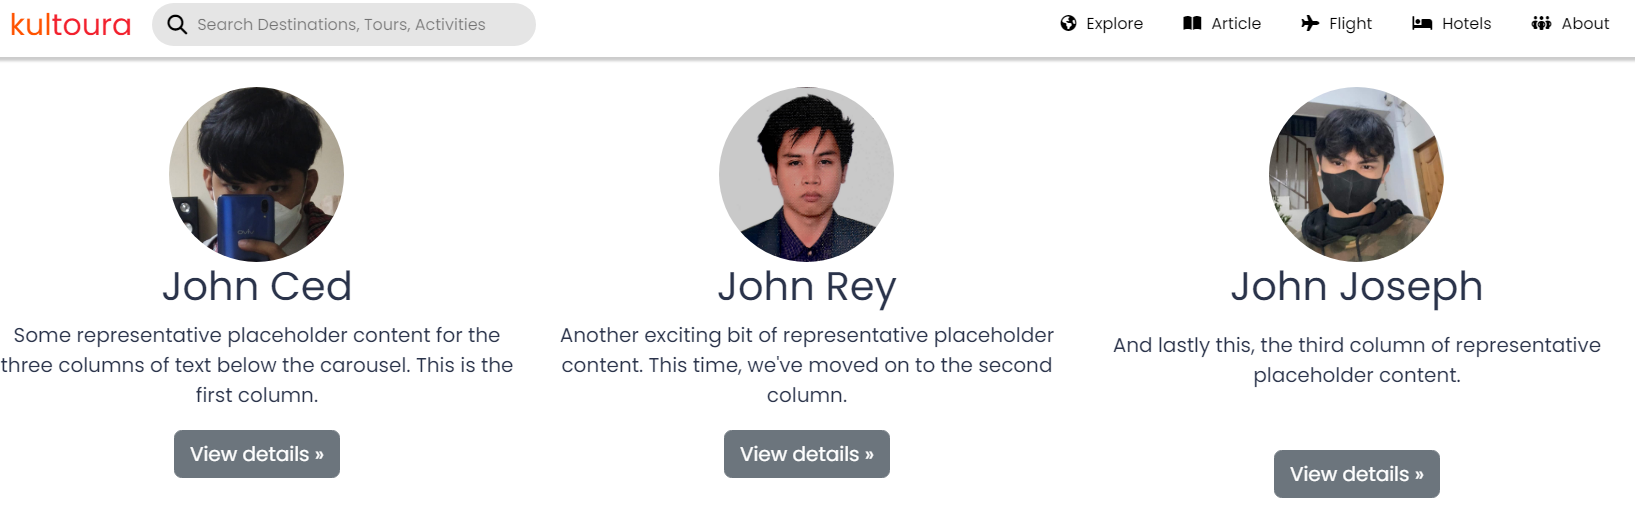Go to the Article page
Image resolution: width=1635 pixels, height=528 pixels.
click(x=1236, y=23)
